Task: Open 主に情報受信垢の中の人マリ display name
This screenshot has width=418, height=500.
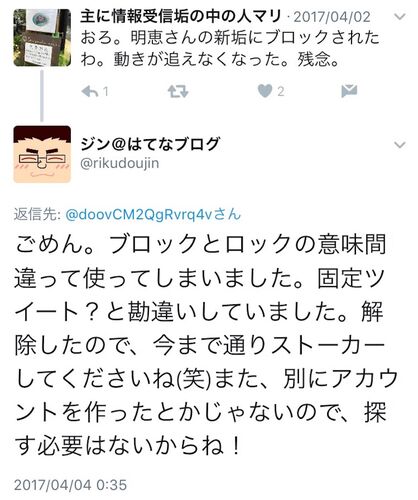Action: [x=181, y=16]
